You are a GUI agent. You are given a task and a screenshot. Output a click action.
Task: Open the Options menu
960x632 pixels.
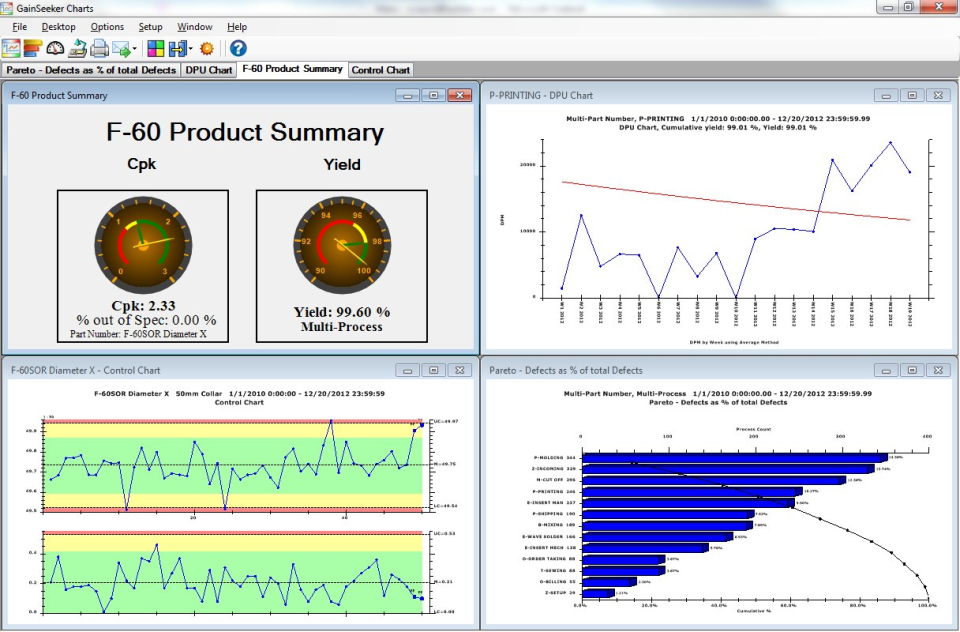point(107,27)
